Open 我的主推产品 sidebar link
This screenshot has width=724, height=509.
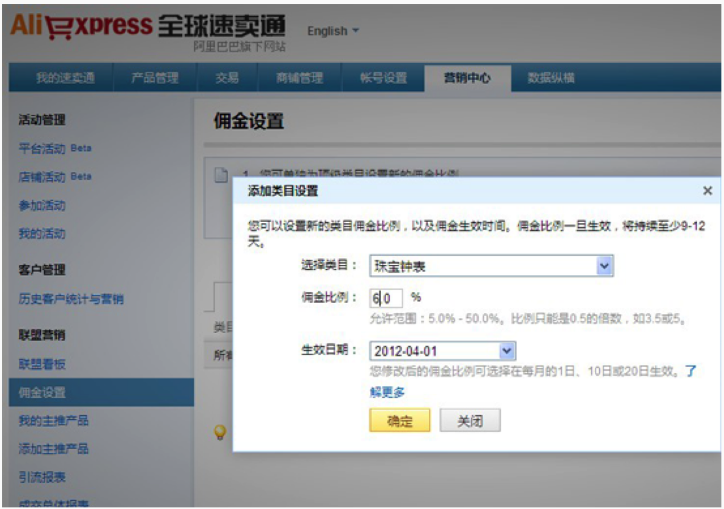pyautogui.click(x=54, y=420)
